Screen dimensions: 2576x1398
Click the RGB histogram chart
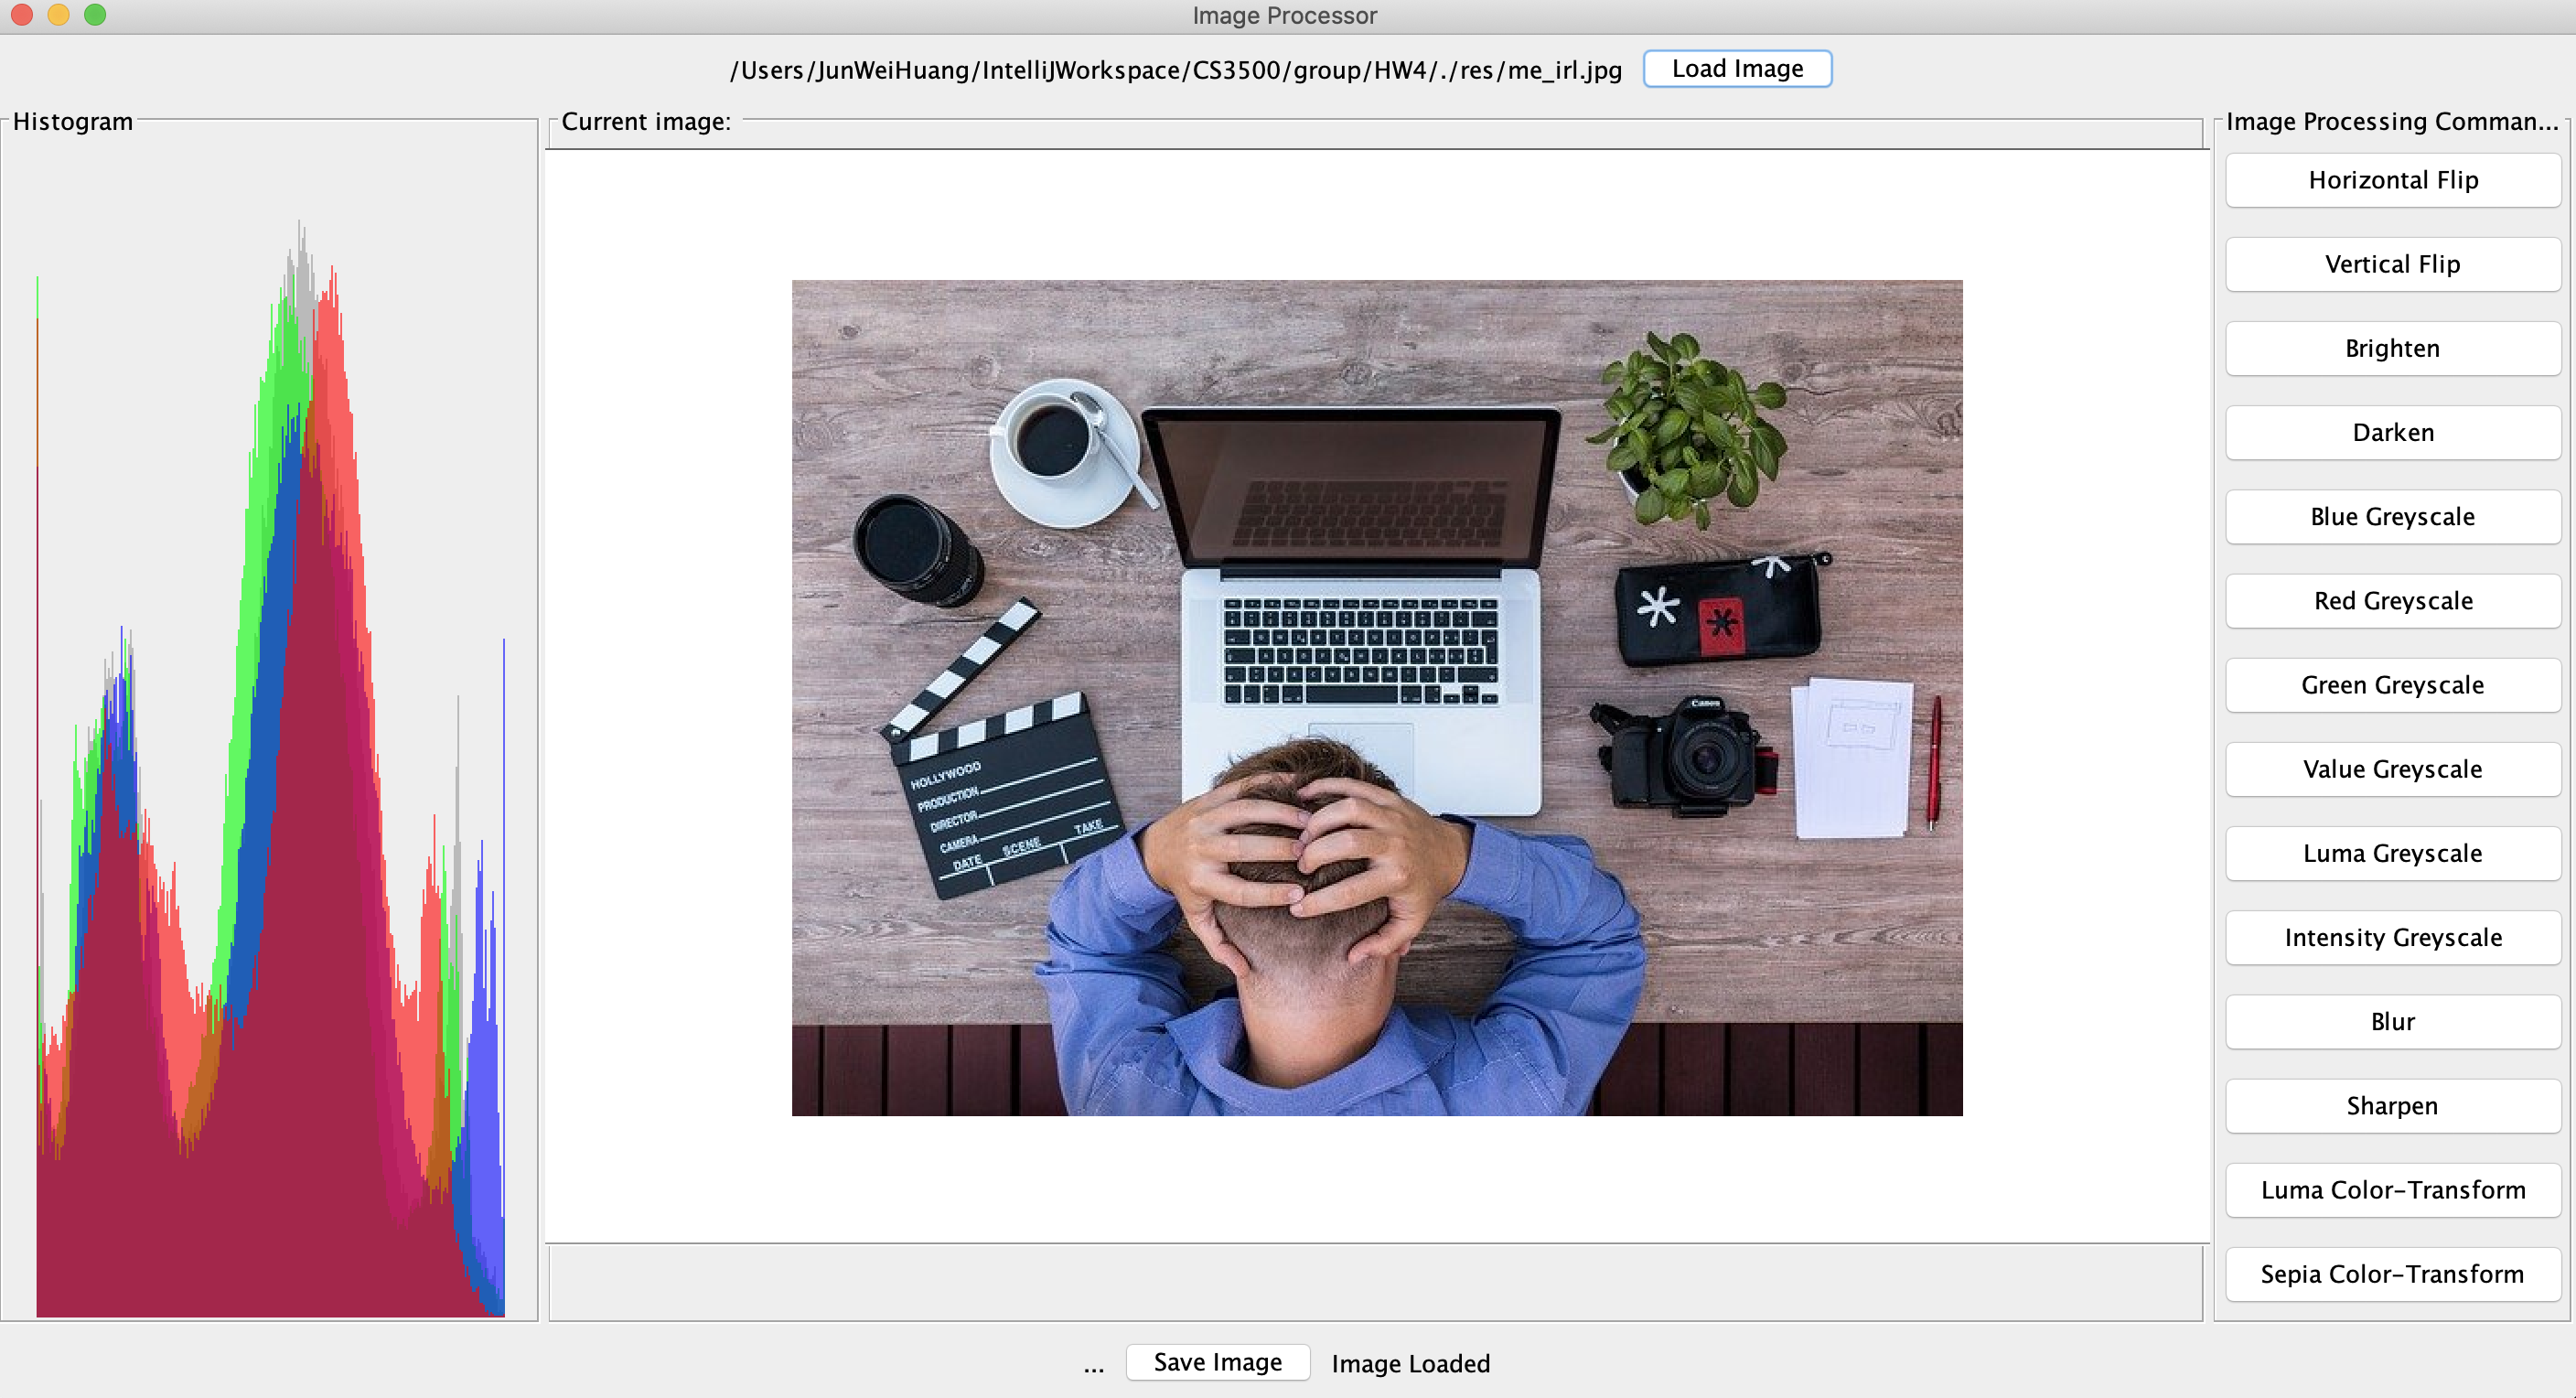point(270,760)
